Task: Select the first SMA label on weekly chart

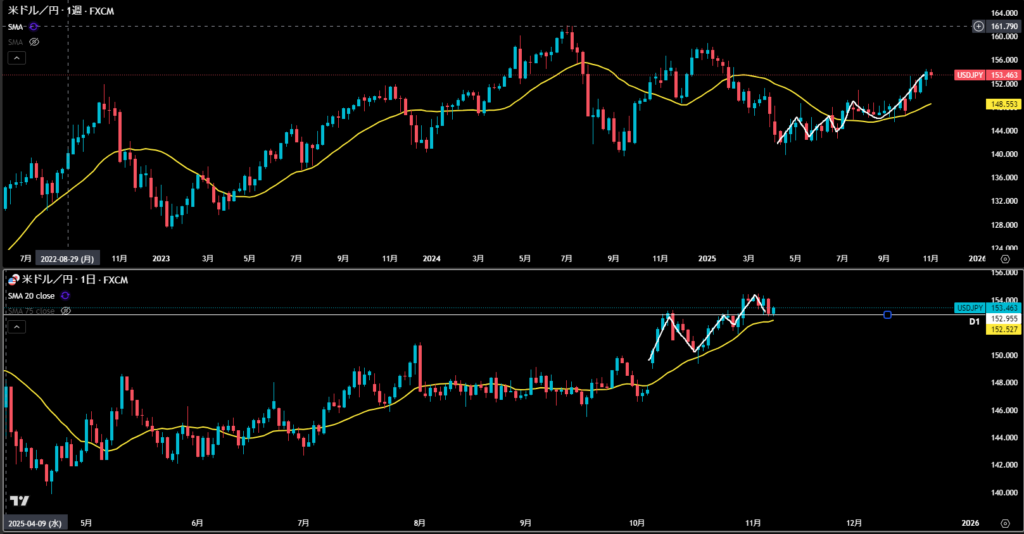Action: 16,27
